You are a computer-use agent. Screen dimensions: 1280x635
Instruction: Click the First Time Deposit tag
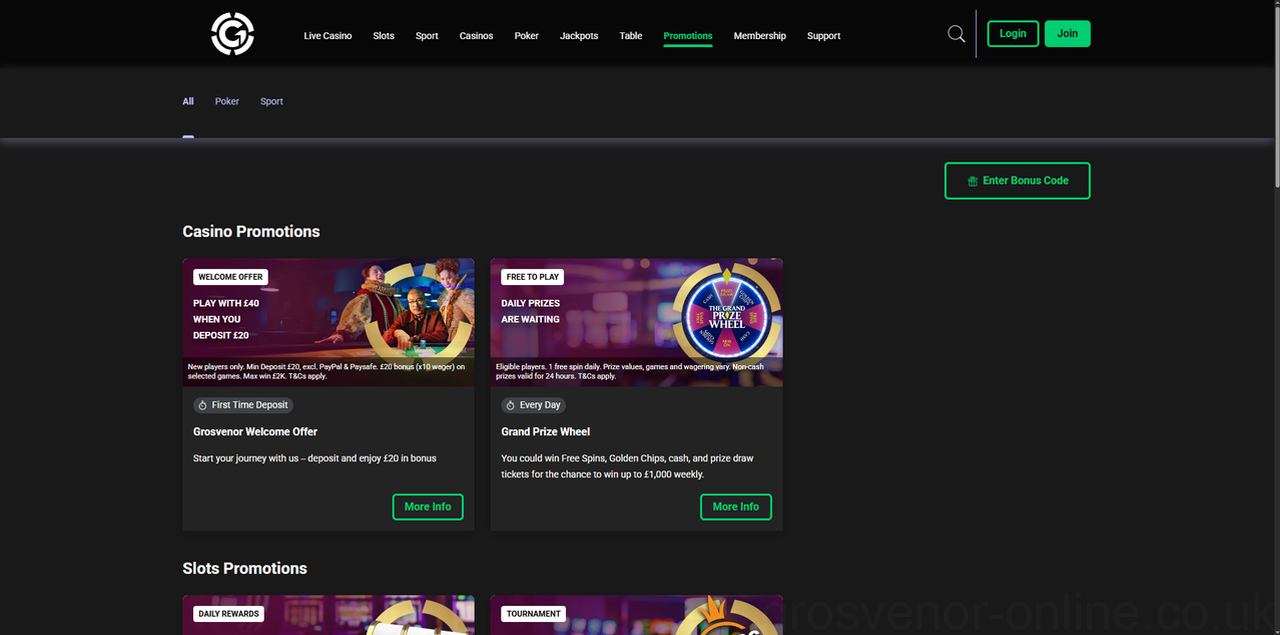243,405
